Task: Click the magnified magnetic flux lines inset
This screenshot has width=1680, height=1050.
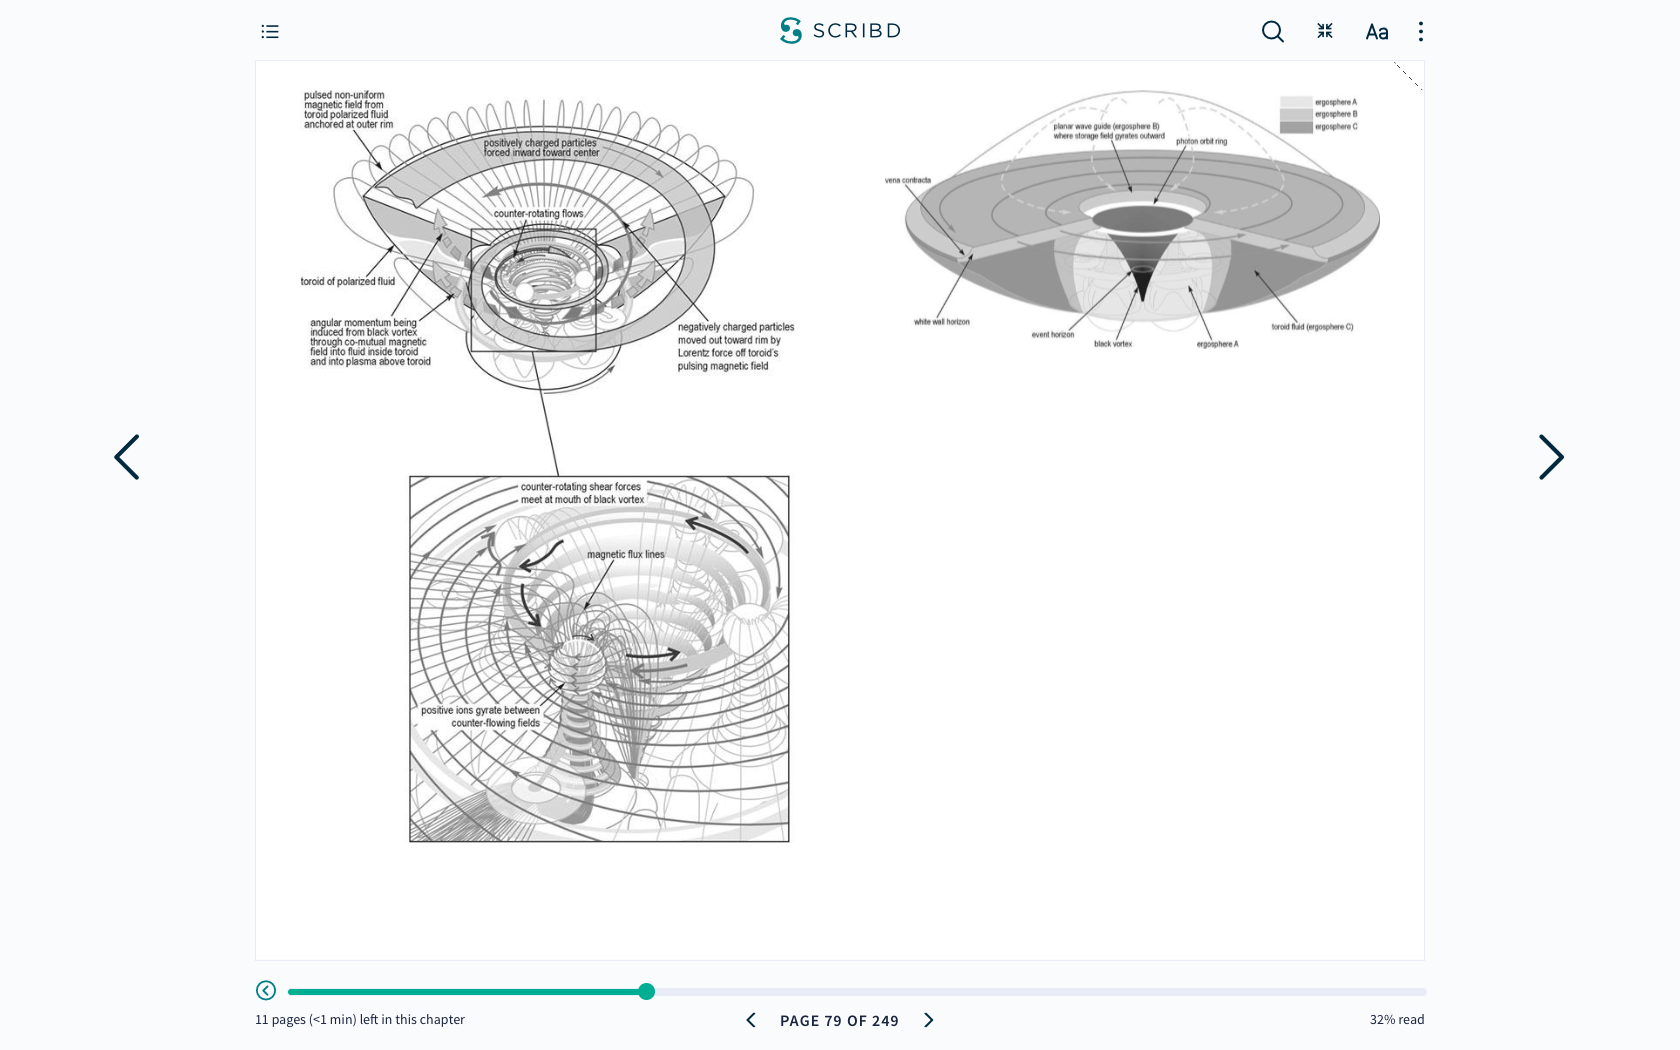Action: point(599,659)
